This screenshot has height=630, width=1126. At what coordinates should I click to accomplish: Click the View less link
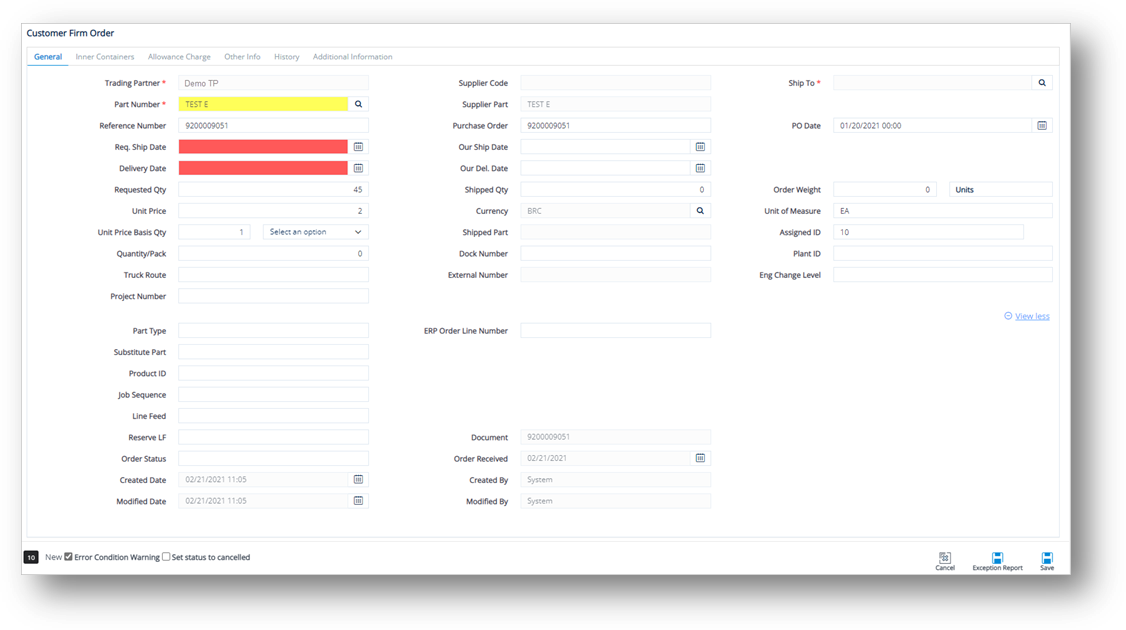[1032, 316]
